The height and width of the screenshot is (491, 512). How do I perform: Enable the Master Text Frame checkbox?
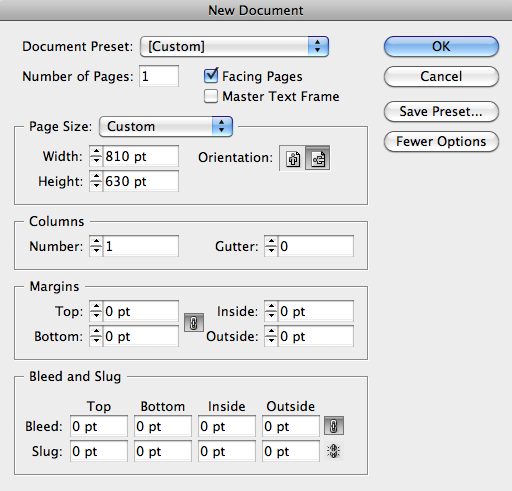211,96
